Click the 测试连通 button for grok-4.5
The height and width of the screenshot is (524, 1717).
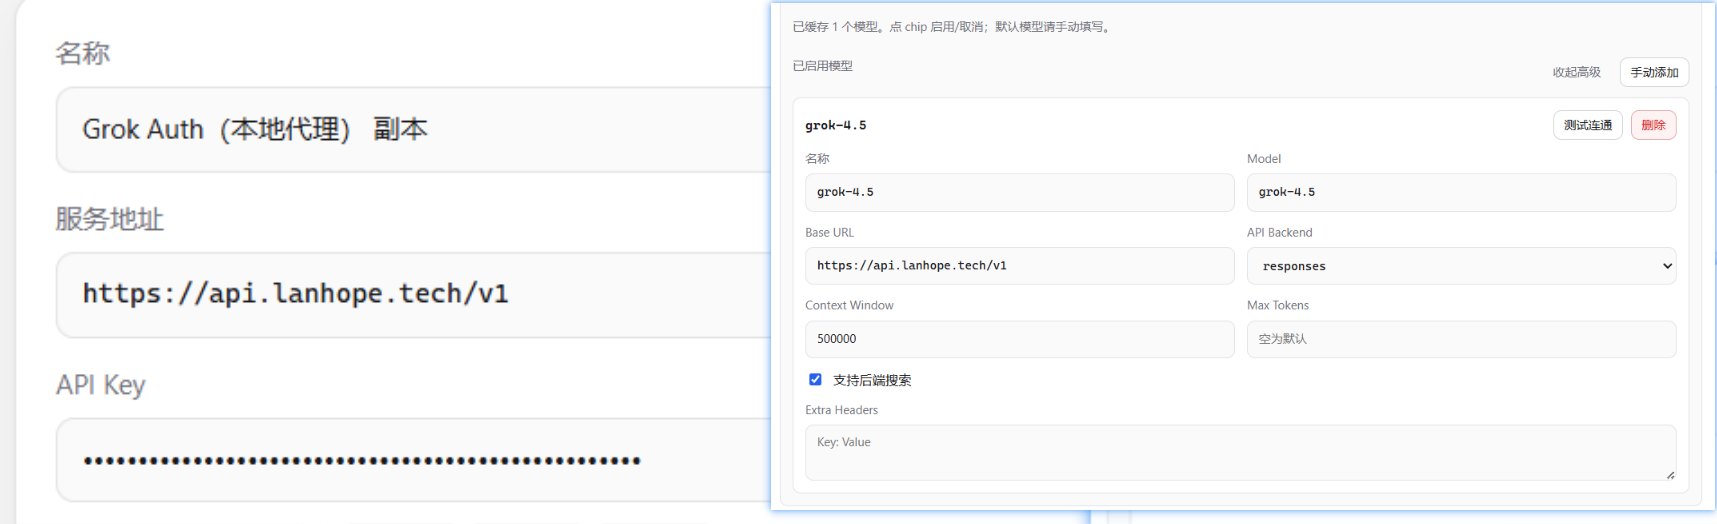tap(1587, 125)
